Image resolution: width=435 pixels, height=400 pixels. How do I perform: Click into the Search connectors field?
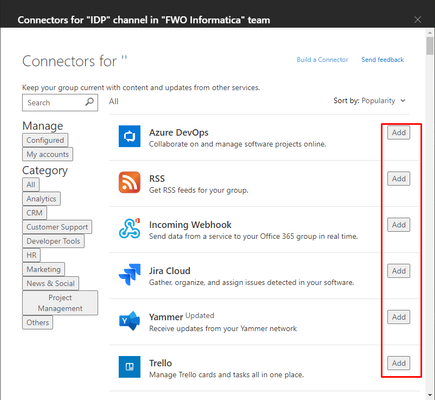click(x=60, y=103)
